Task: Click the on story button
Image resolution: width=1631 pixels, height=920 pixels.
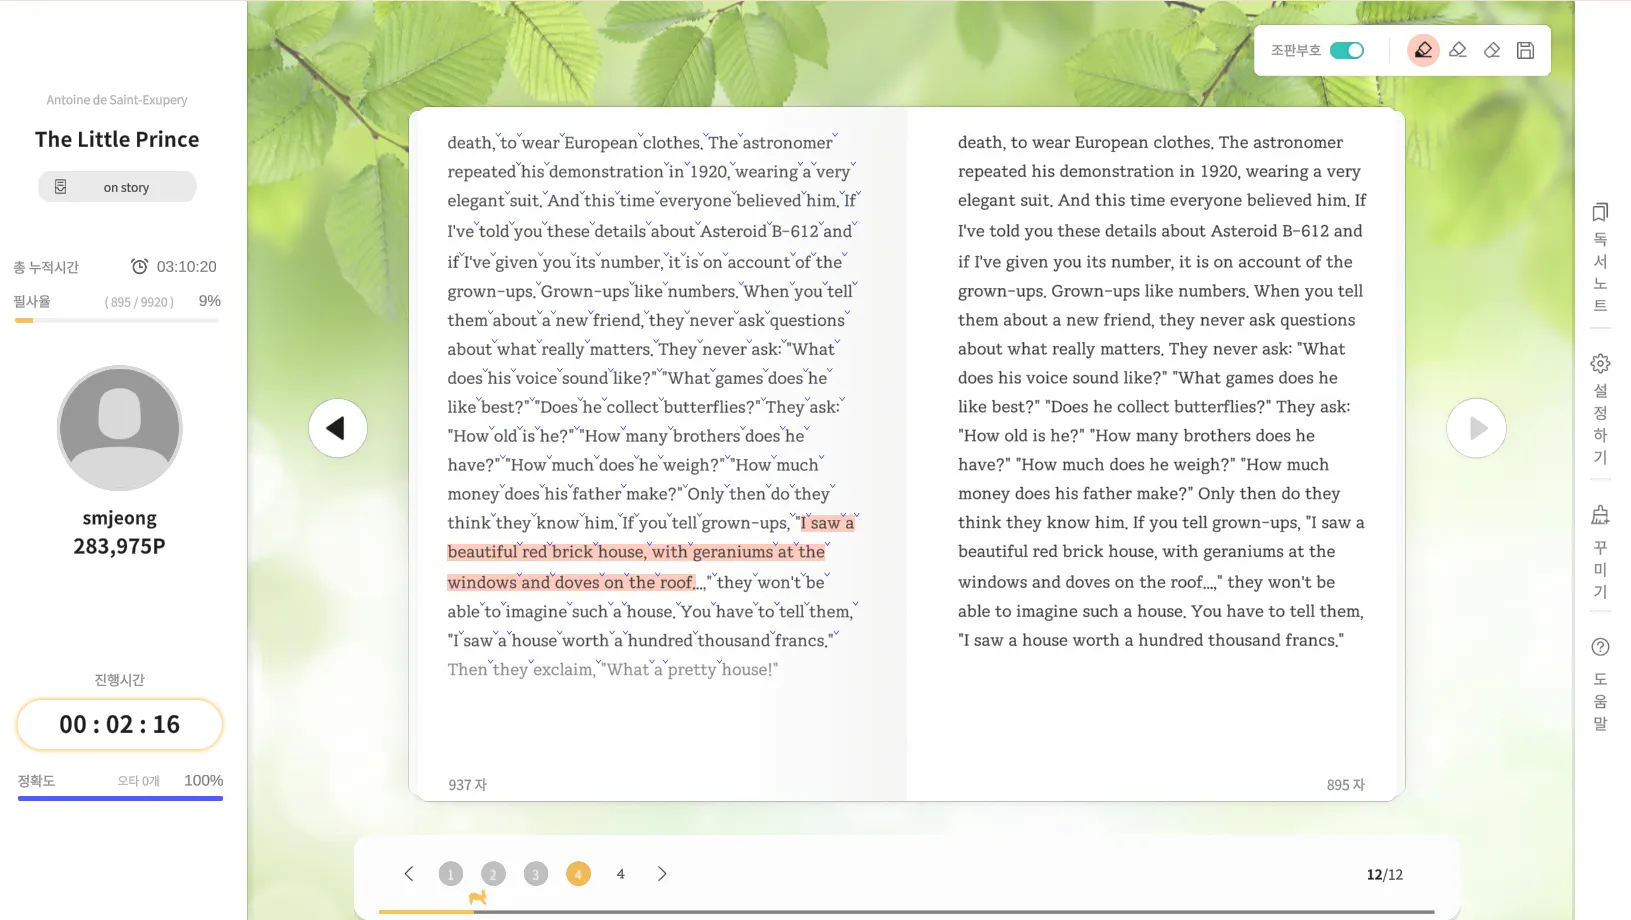Action: (x=117, y=187)
